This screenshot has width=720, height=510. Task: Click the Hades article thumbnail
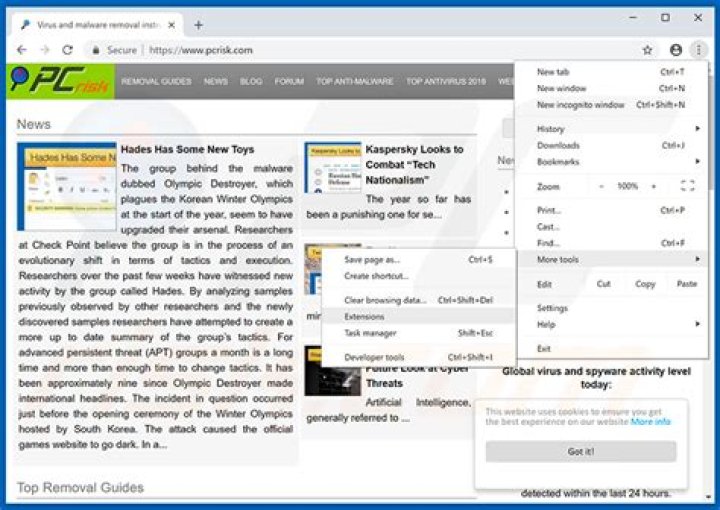coord(67,186)
